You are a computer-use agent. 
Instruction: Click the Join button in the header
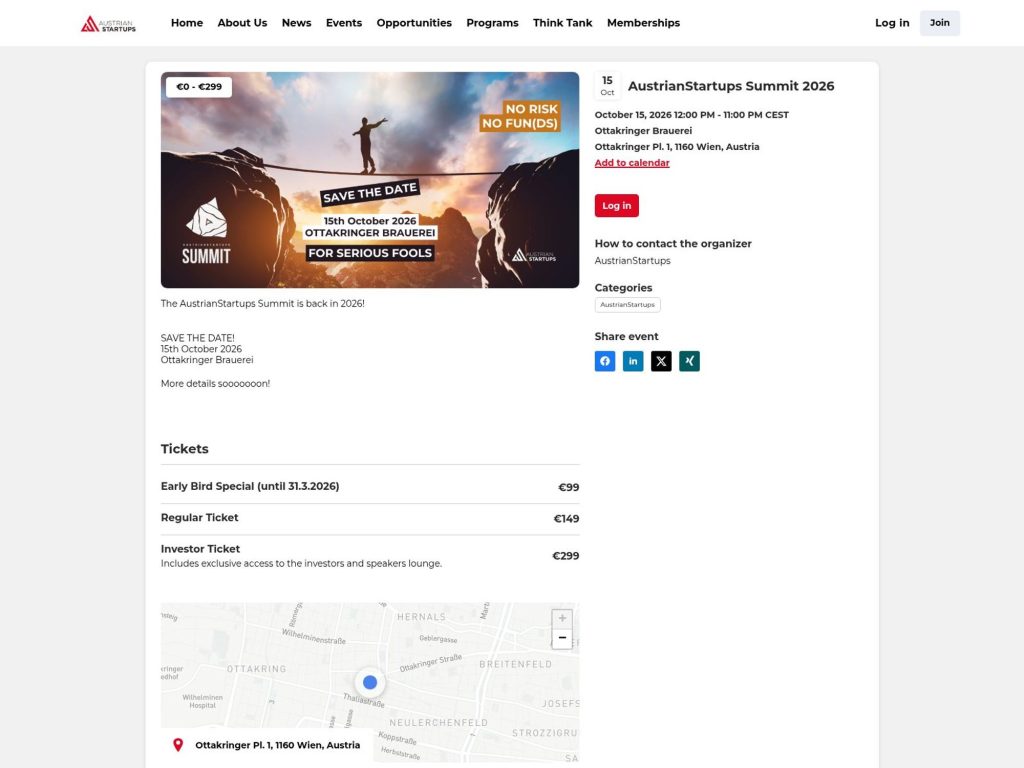[x=939, y=22]
